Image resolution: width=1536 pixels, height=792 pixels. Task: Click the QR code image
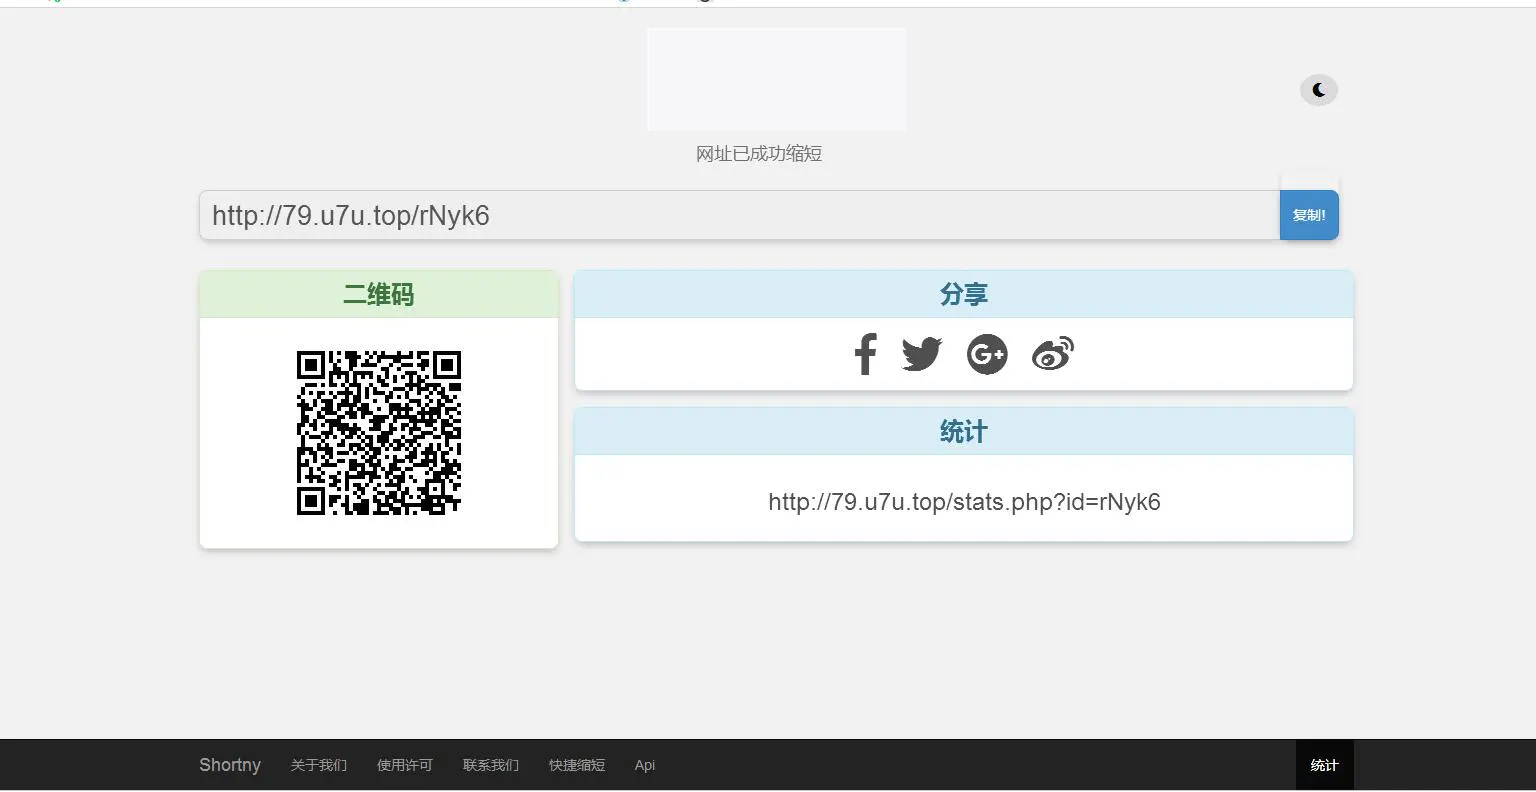pyautogui.click(x=378, y=432)
